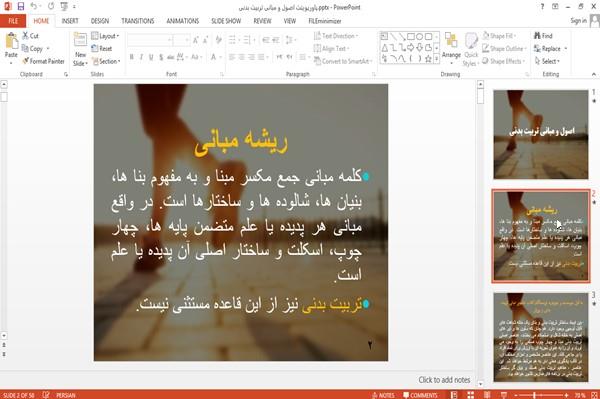Click Sign in link

(x=579, y=21)
